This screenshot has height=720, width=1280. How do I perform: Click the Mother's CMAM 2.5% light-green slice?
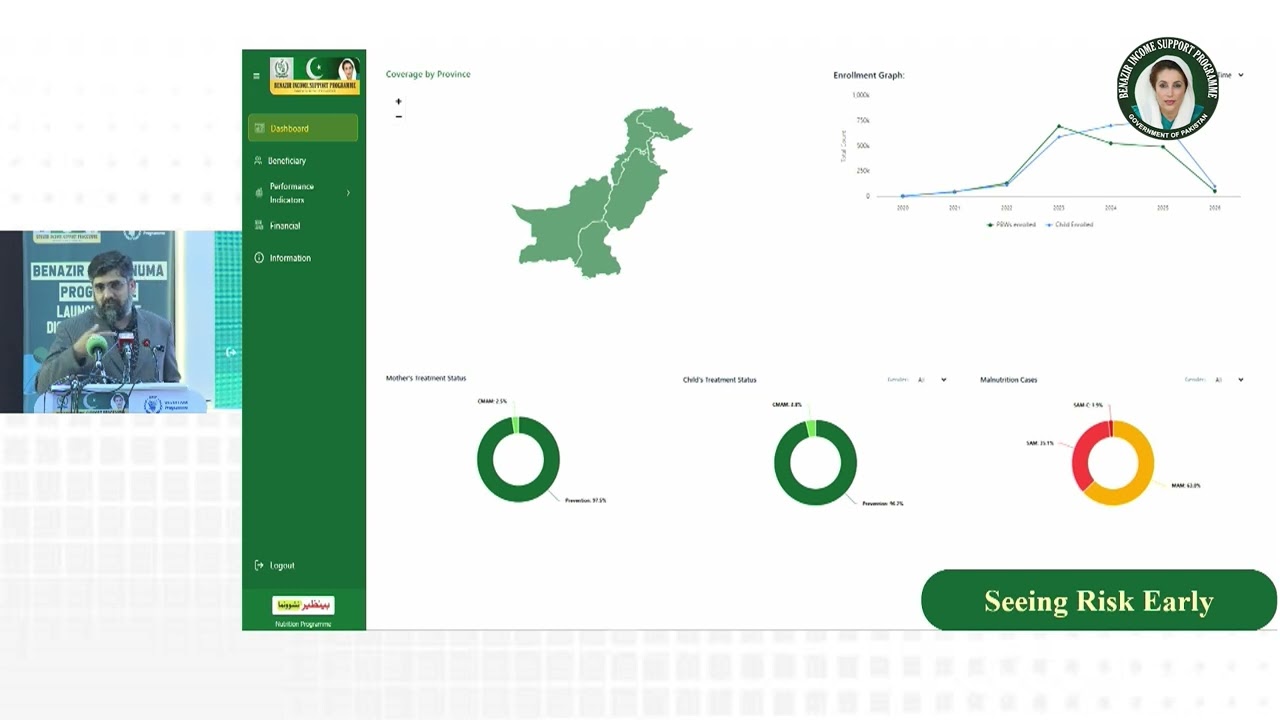(515, 425)
